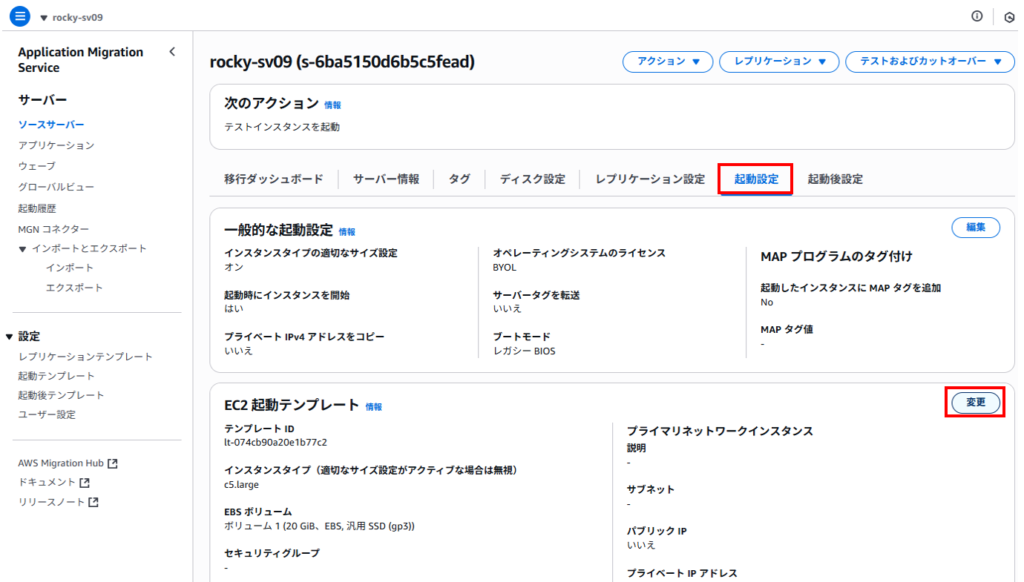
Task: Click the Application Migration Service sidebar title
Action: pos(80,59)
